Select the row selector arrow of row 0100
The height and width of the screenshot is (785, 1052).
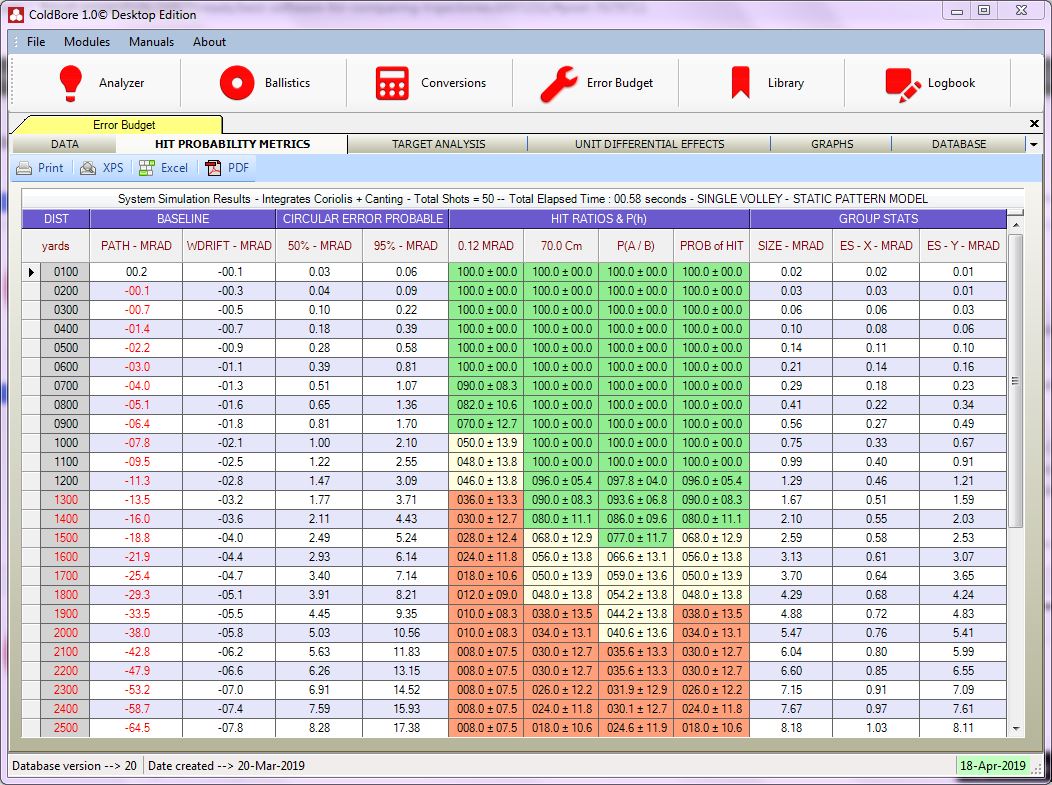coord(31,272)
